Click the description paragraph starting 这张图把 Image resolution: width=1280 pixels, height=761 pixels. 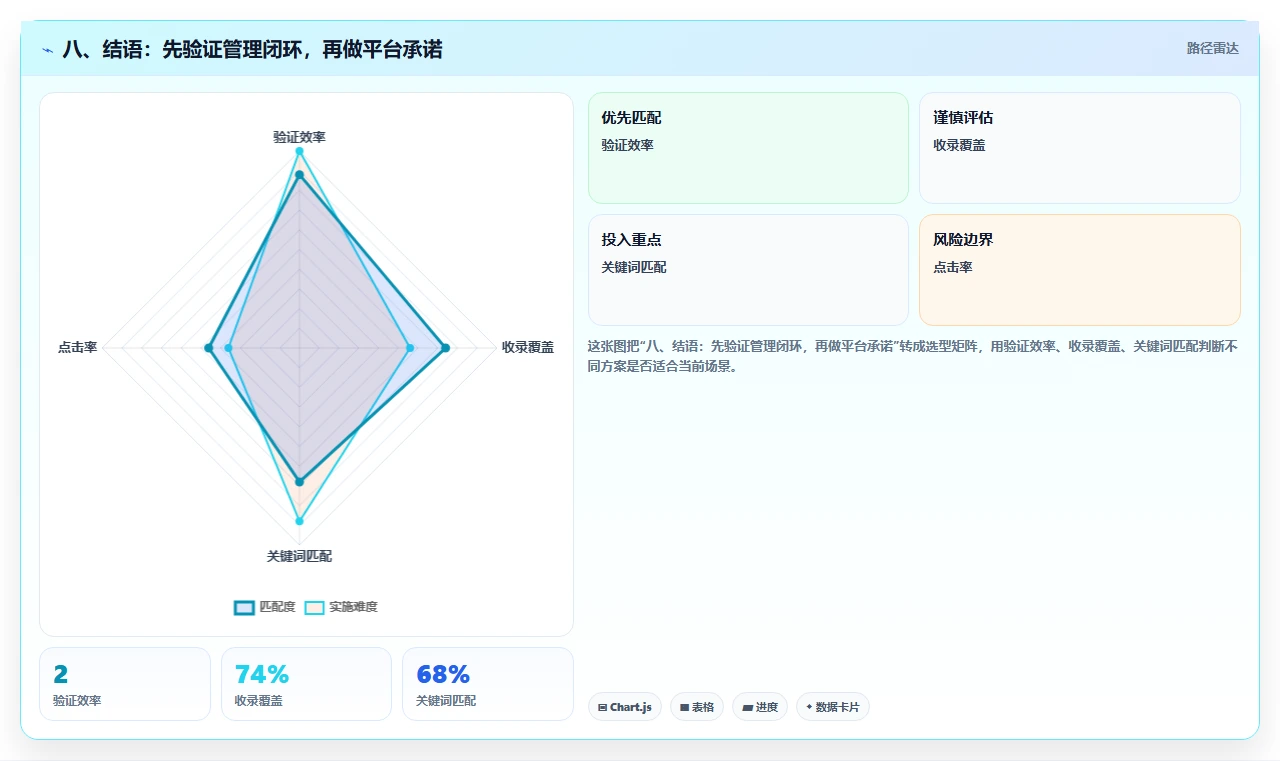(x=914, y=356)
